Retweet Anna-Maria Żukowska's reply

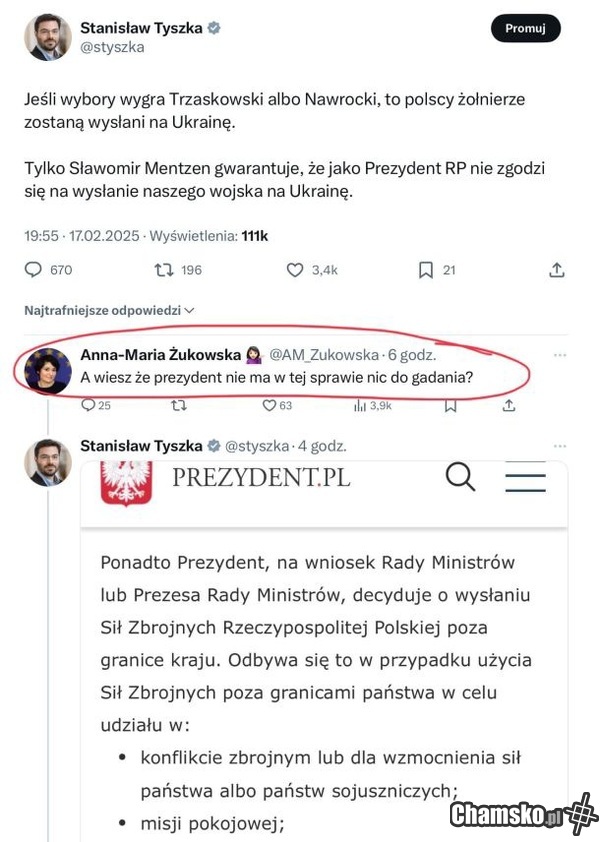pos(179,405)
